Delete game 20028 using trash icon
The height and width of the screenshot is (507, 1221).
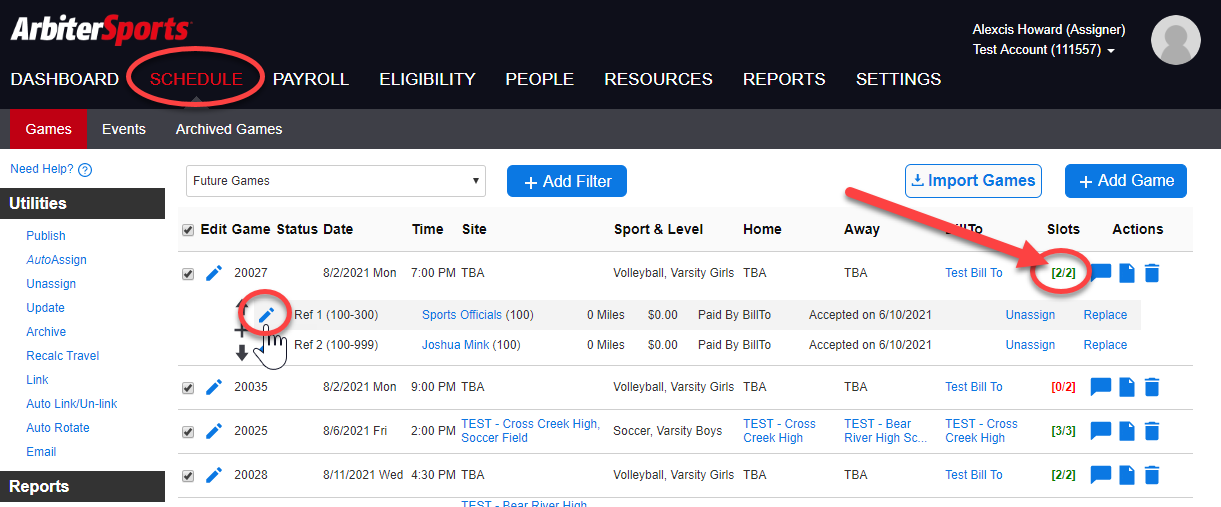click(x=1152, y=475)
